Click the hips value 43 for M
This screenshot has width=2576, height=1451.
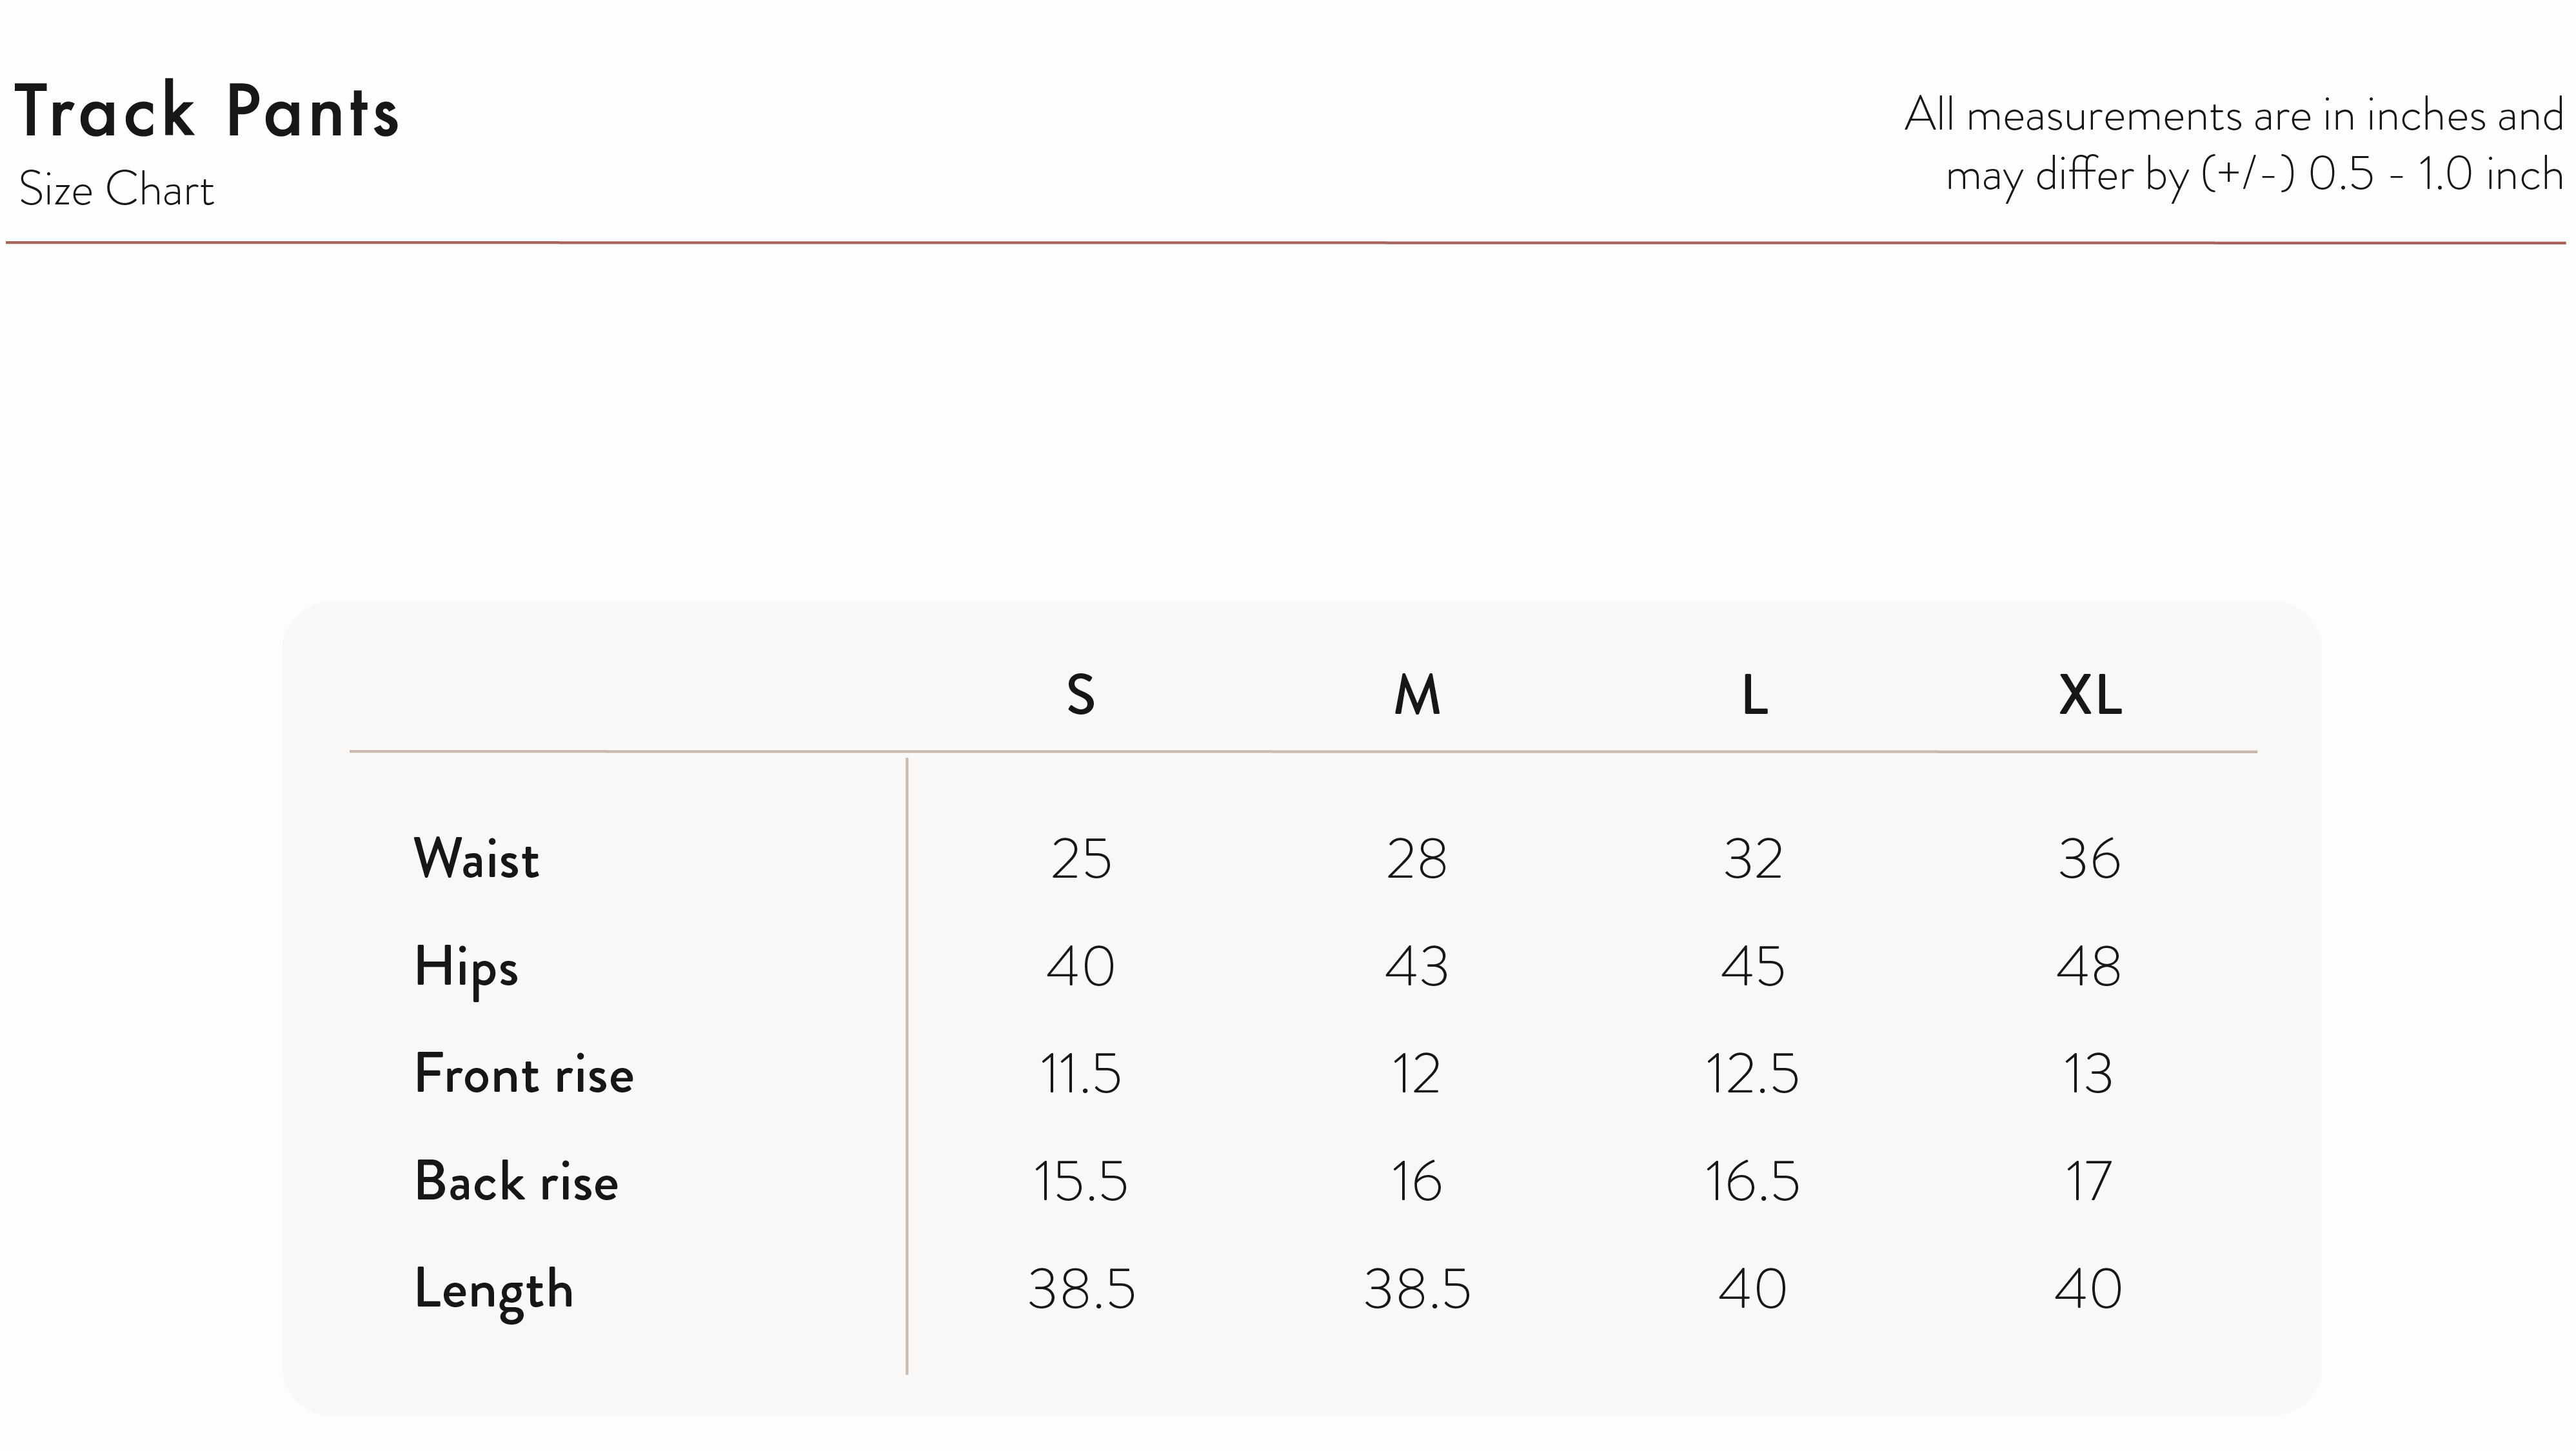[1417, 966]
